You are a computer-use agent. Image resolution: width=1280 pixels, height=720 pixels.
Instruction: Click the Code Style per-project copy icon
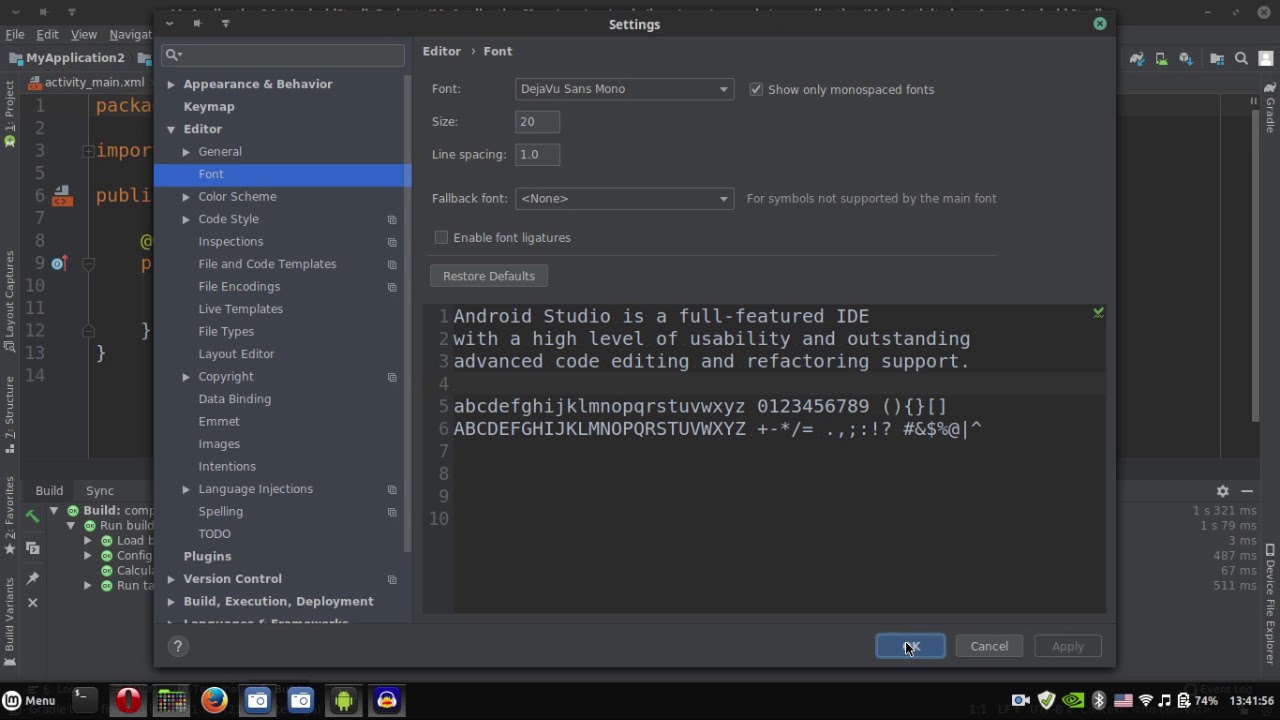pos(392,219)
